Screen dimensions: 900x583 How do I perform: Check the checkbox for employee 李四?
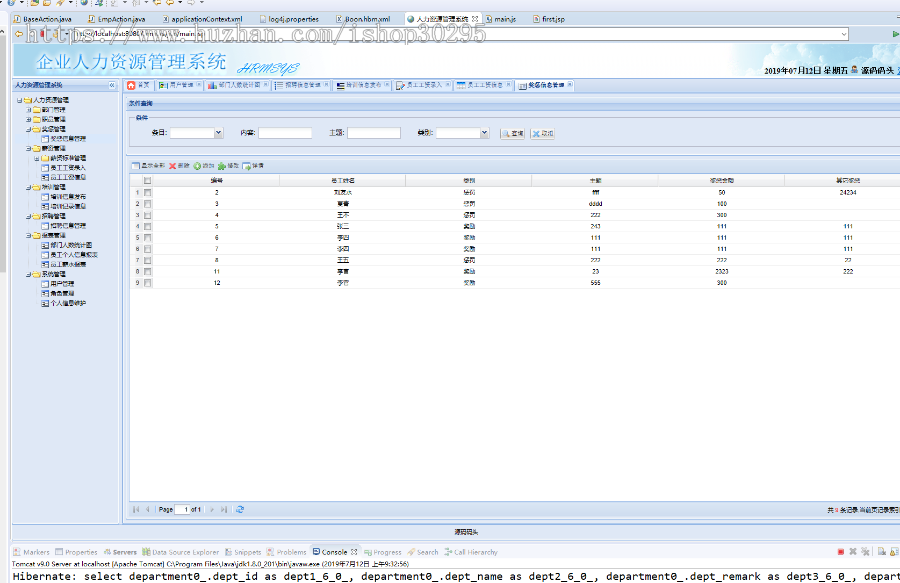pos(148,238)
